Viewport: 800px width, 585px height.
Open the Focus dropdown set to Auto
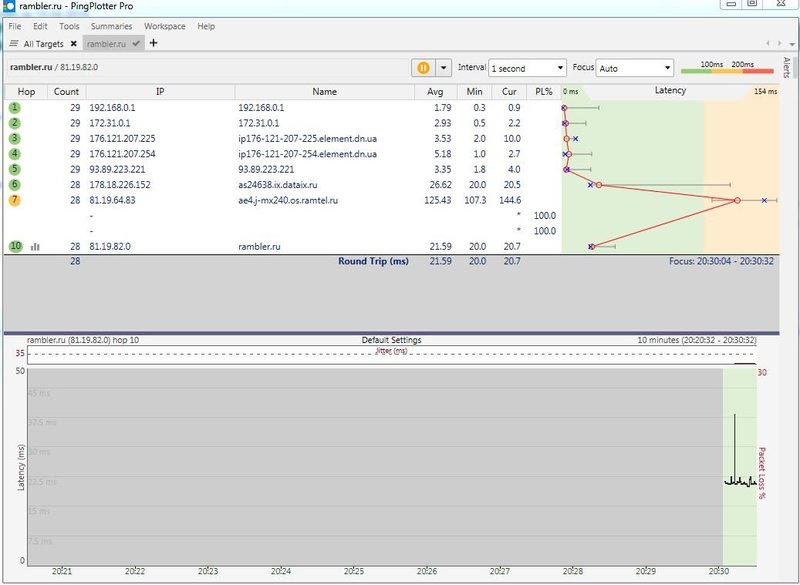(635, 68)
